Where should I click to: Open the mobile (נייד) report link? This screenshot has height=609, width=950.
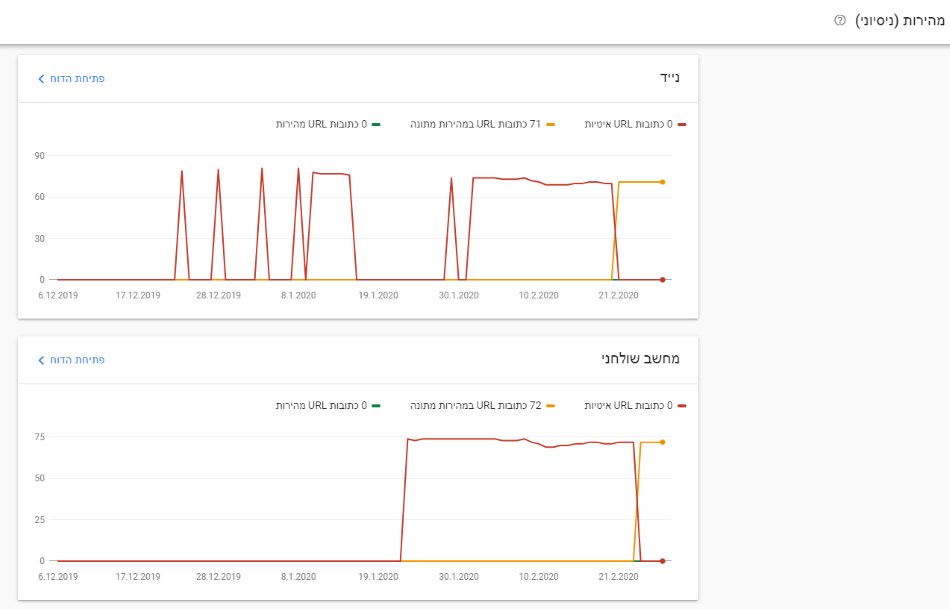point(77,79)
